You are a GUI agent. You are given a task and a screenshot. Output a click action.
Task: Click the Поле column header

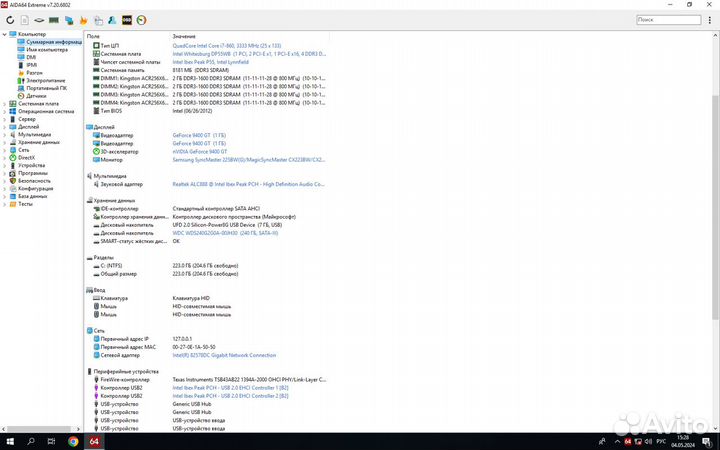coord(94,36)
